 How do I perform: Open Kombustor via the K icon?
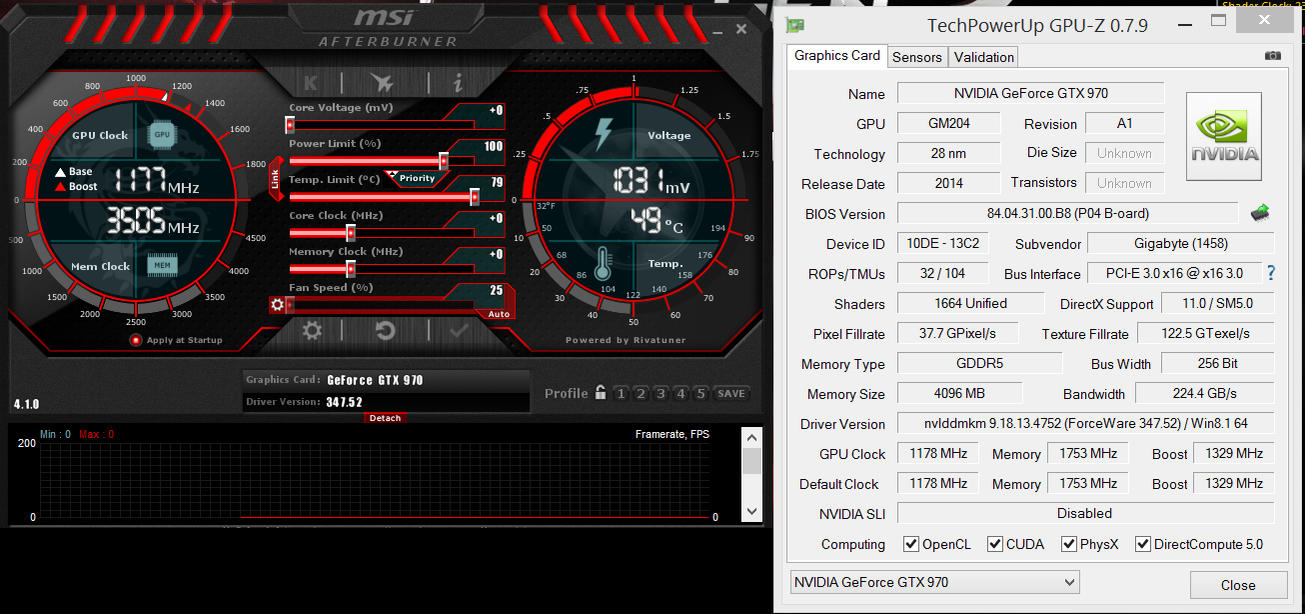pyautogui.click(x=310, y=83)
